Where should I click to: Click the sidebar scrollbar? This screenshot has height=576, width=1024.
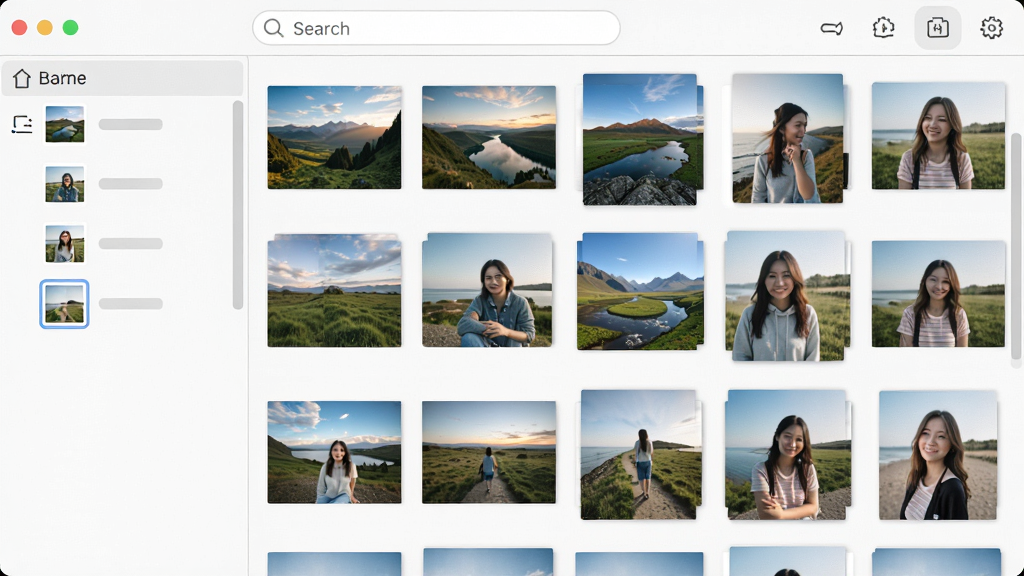pyautogui.click(x=238, y=204)
